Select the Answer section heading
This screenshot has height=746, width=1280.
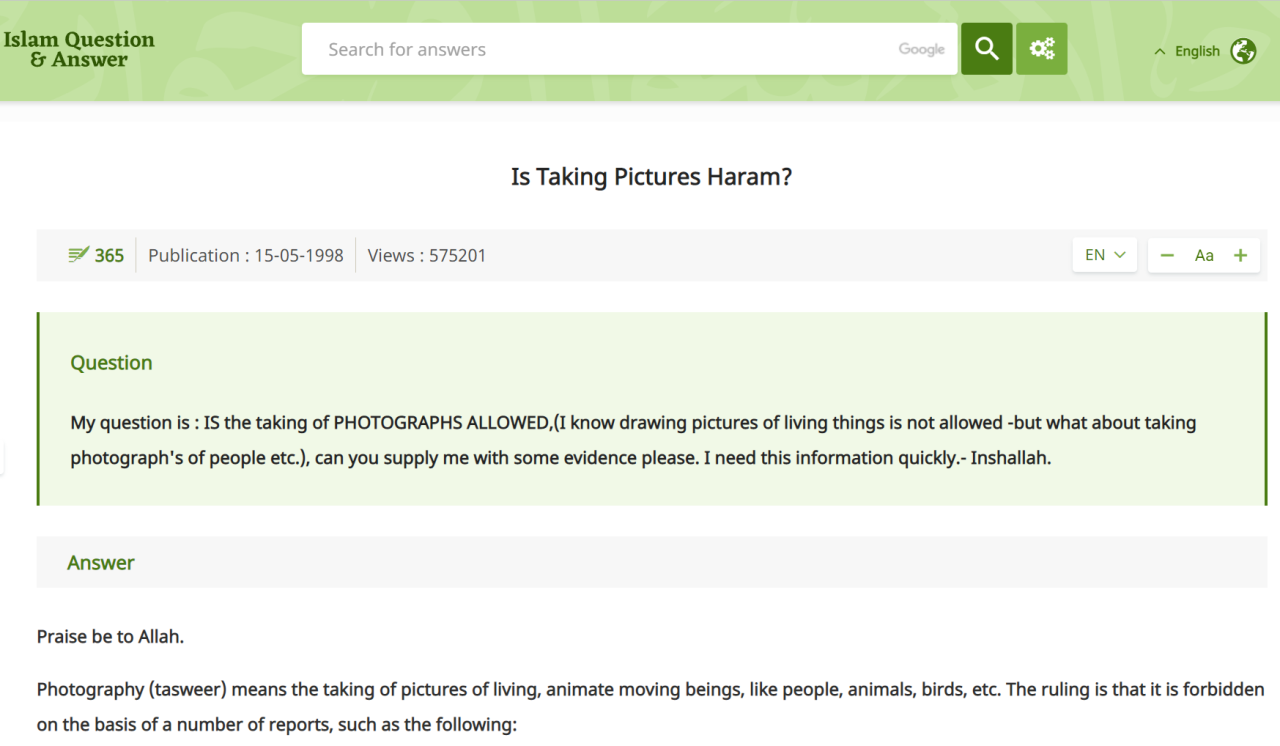click(x=100, y=562)
